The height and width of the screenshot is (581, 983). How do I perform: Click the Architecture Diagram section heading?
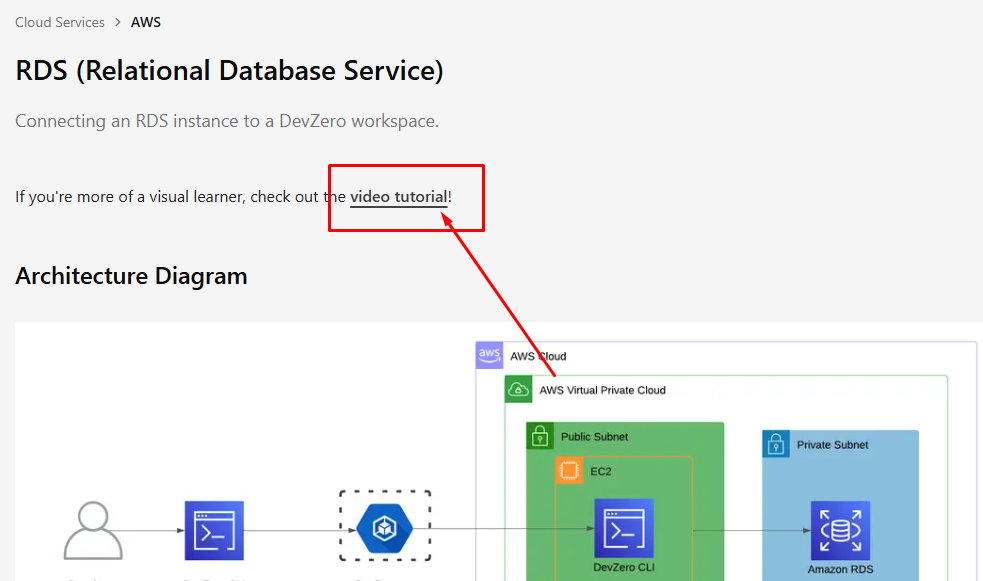point(131,276)
